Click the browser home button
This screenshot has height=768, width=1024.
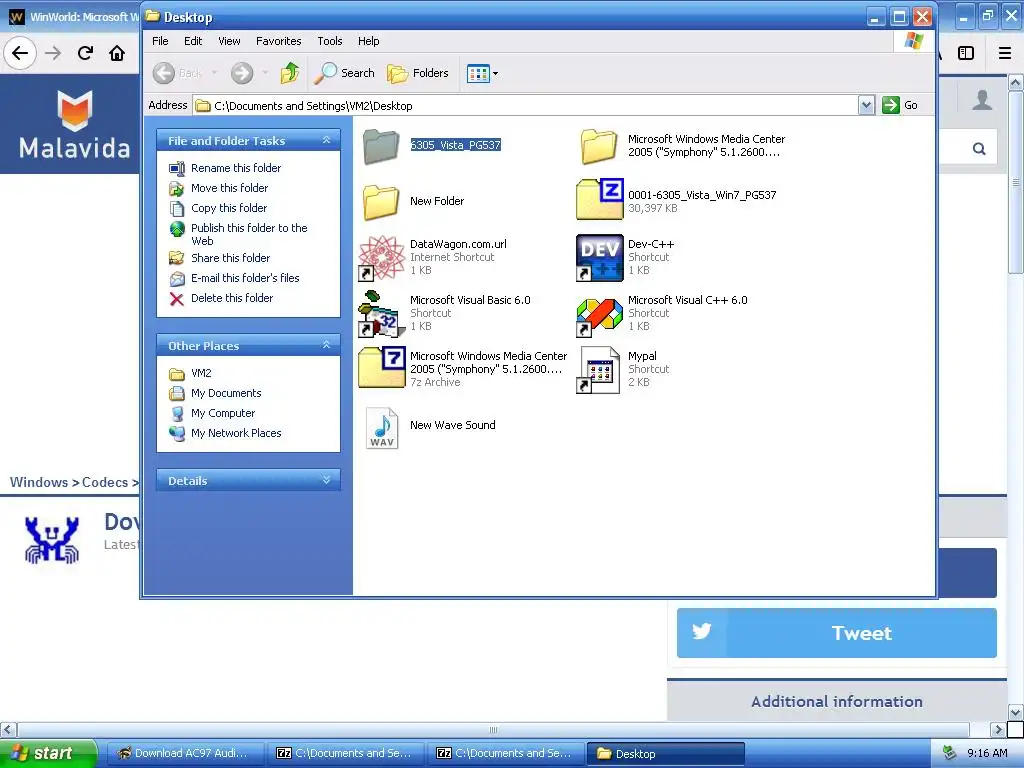117,53
